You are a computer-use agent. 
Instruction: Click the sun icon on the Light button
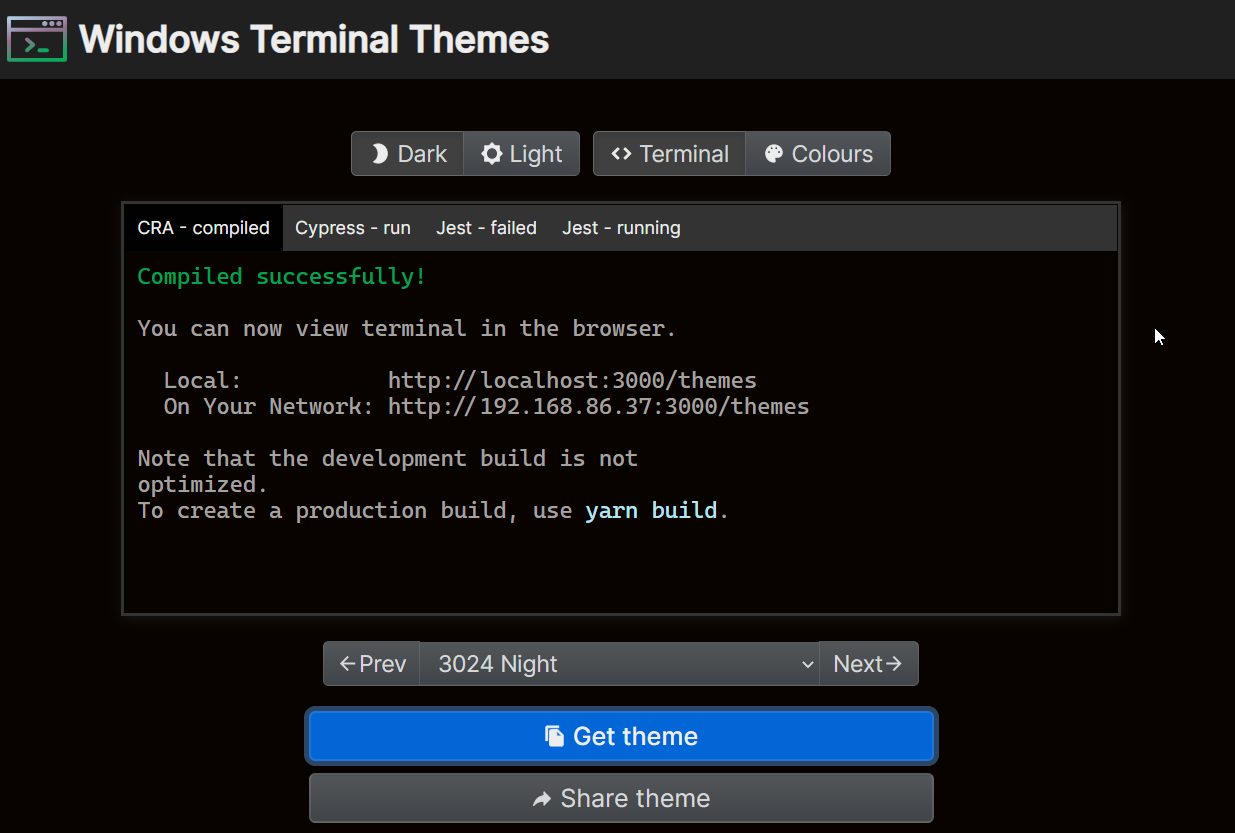point(491,153)
